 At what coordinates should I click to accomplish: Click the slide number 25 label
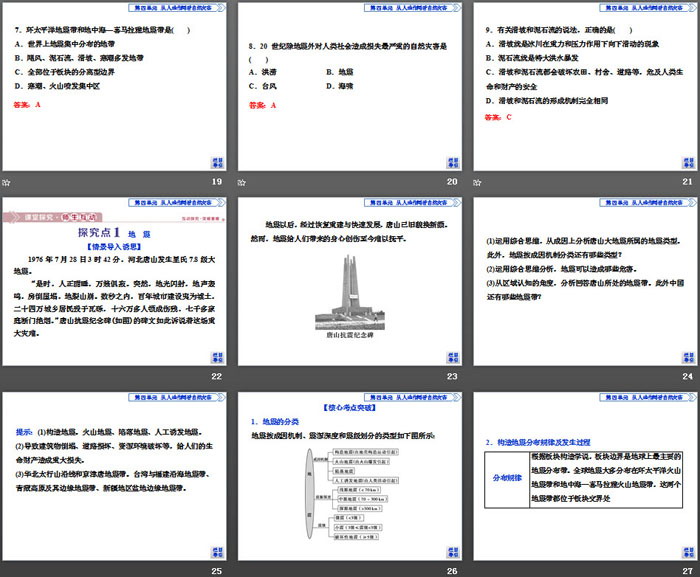[216, 569]
